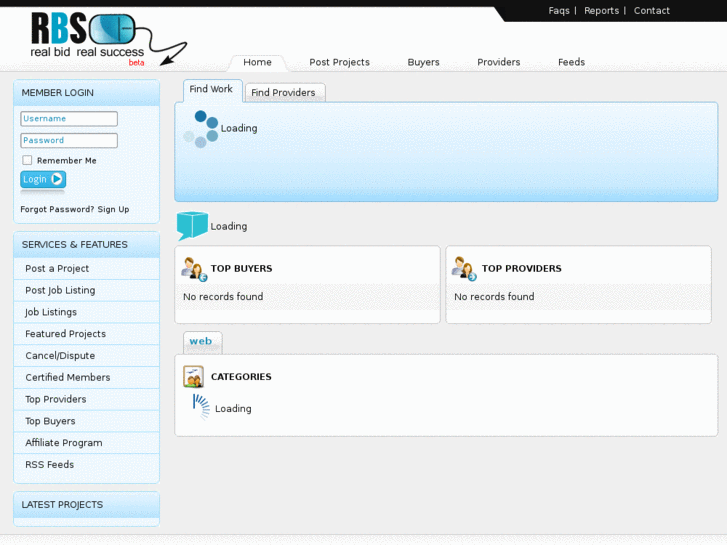Click the Sign Up link
The width and height of the screenshot is (727, 545).
click(114, 209)
